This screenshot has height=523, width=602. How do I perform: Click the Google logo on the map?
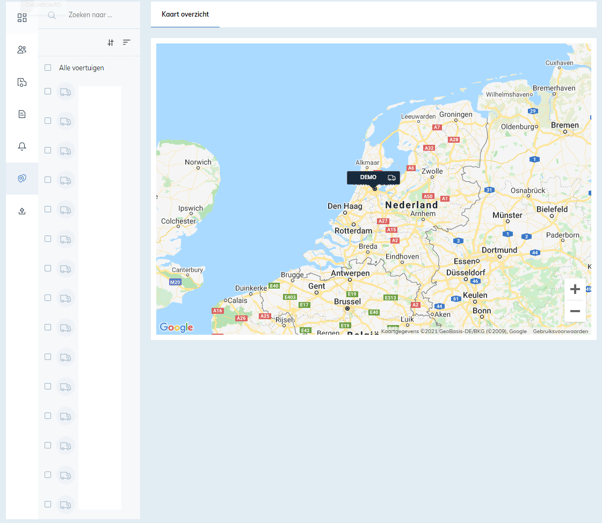(176, 327)
